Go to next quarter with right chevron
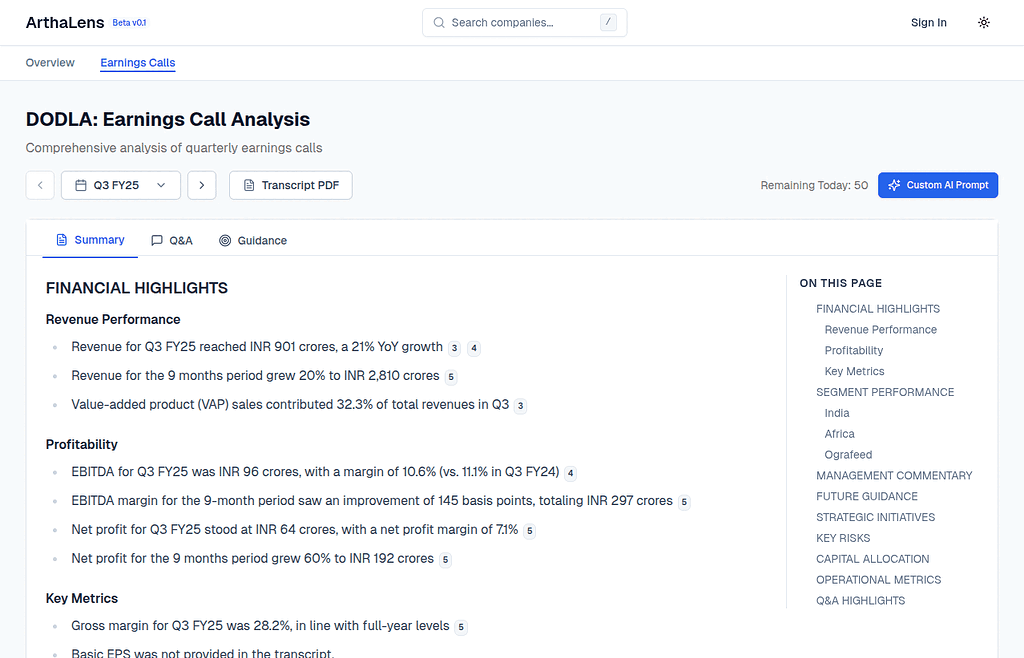 pyautogui.click(x=202, y=185)
